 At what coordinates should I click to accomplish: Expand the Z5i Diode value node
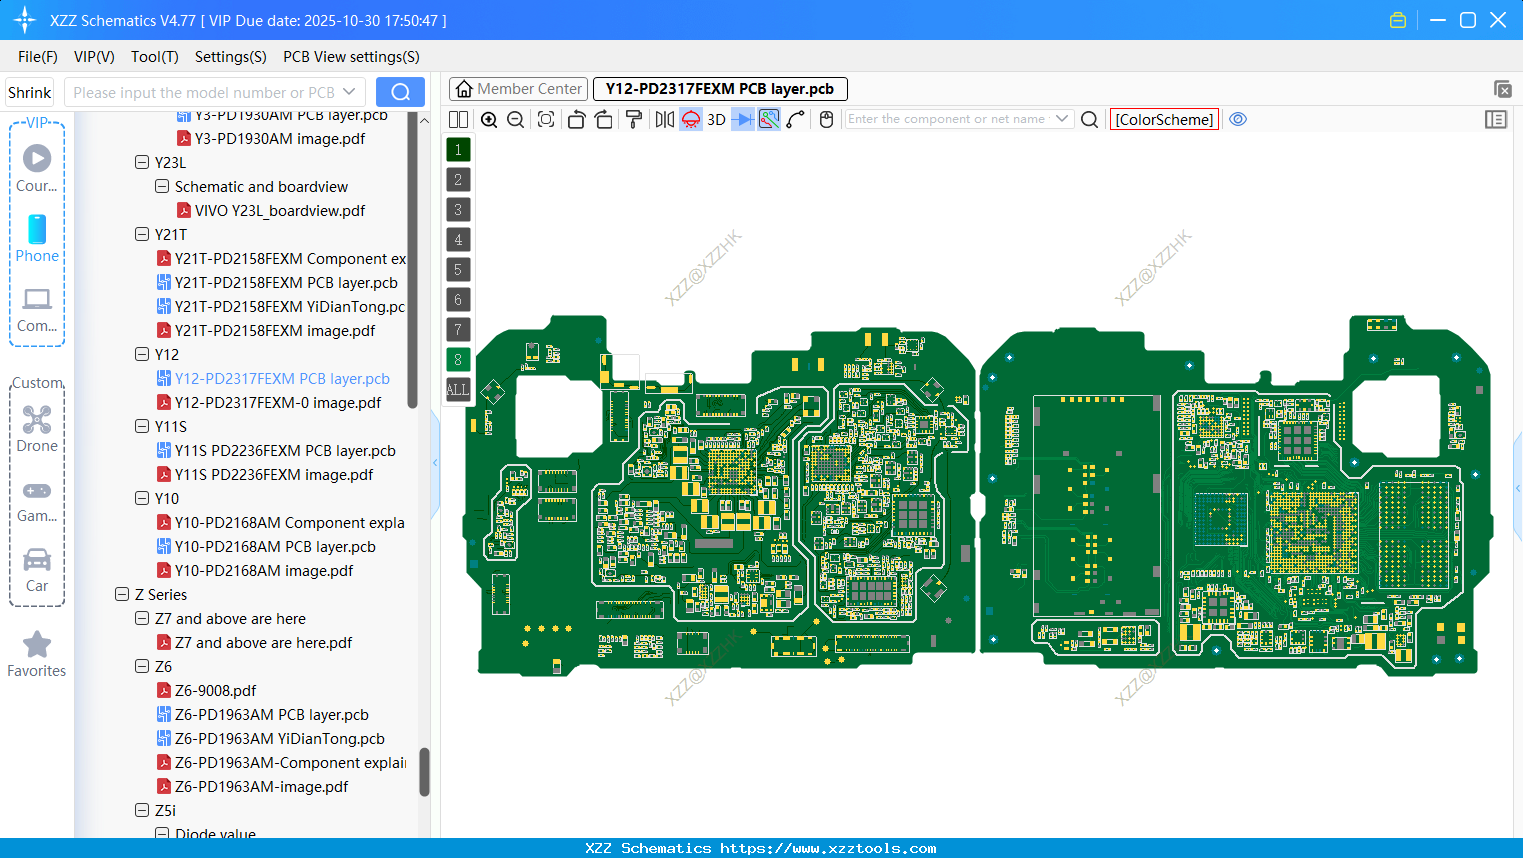pyautogui.click(x=161, y=833)
